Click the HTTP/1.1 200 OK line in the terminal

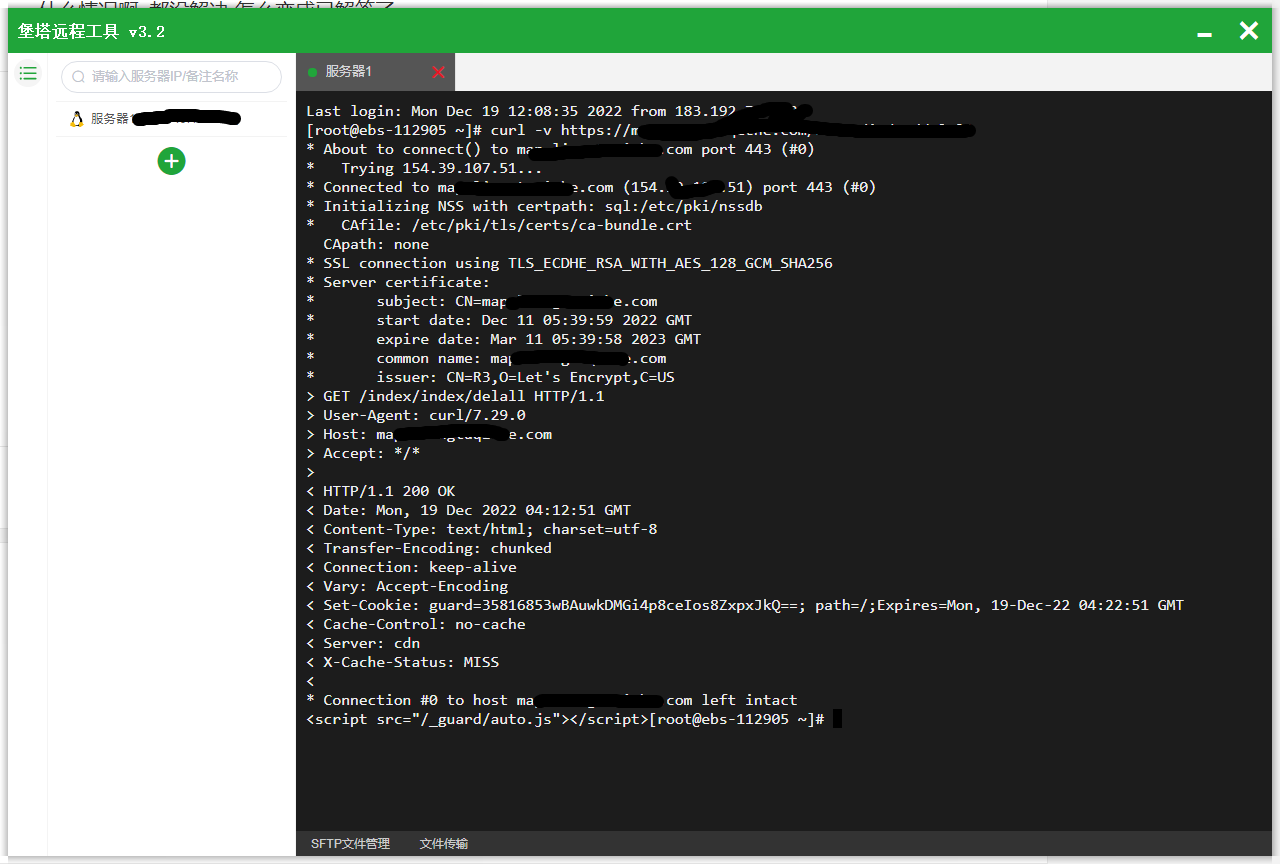(388, 491)
